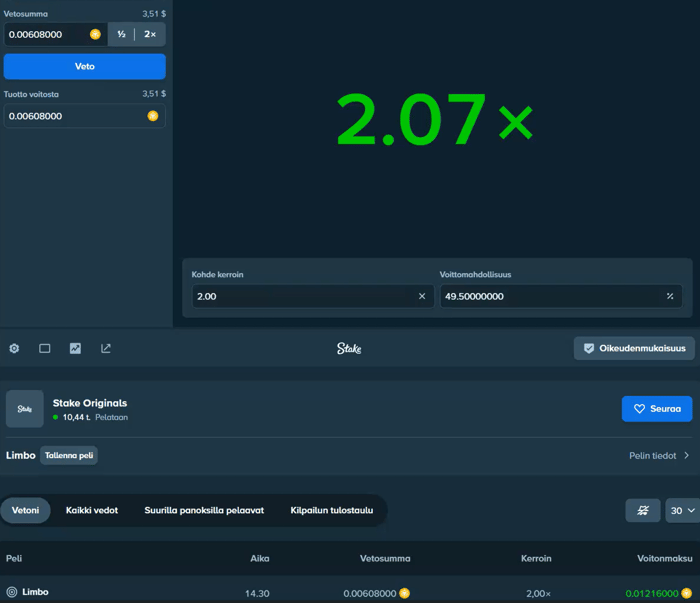This screenshot has height=603, width=700.
Task: Halve the bet with ½ button
Action: click(x=121, y=34)
